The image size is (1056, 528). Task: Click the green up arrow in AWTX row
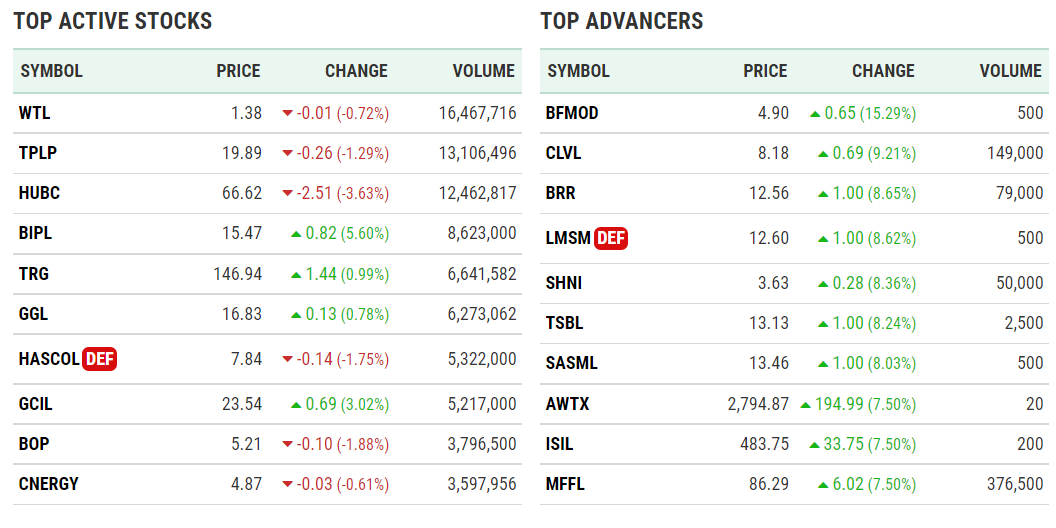[x=806, y=404]
